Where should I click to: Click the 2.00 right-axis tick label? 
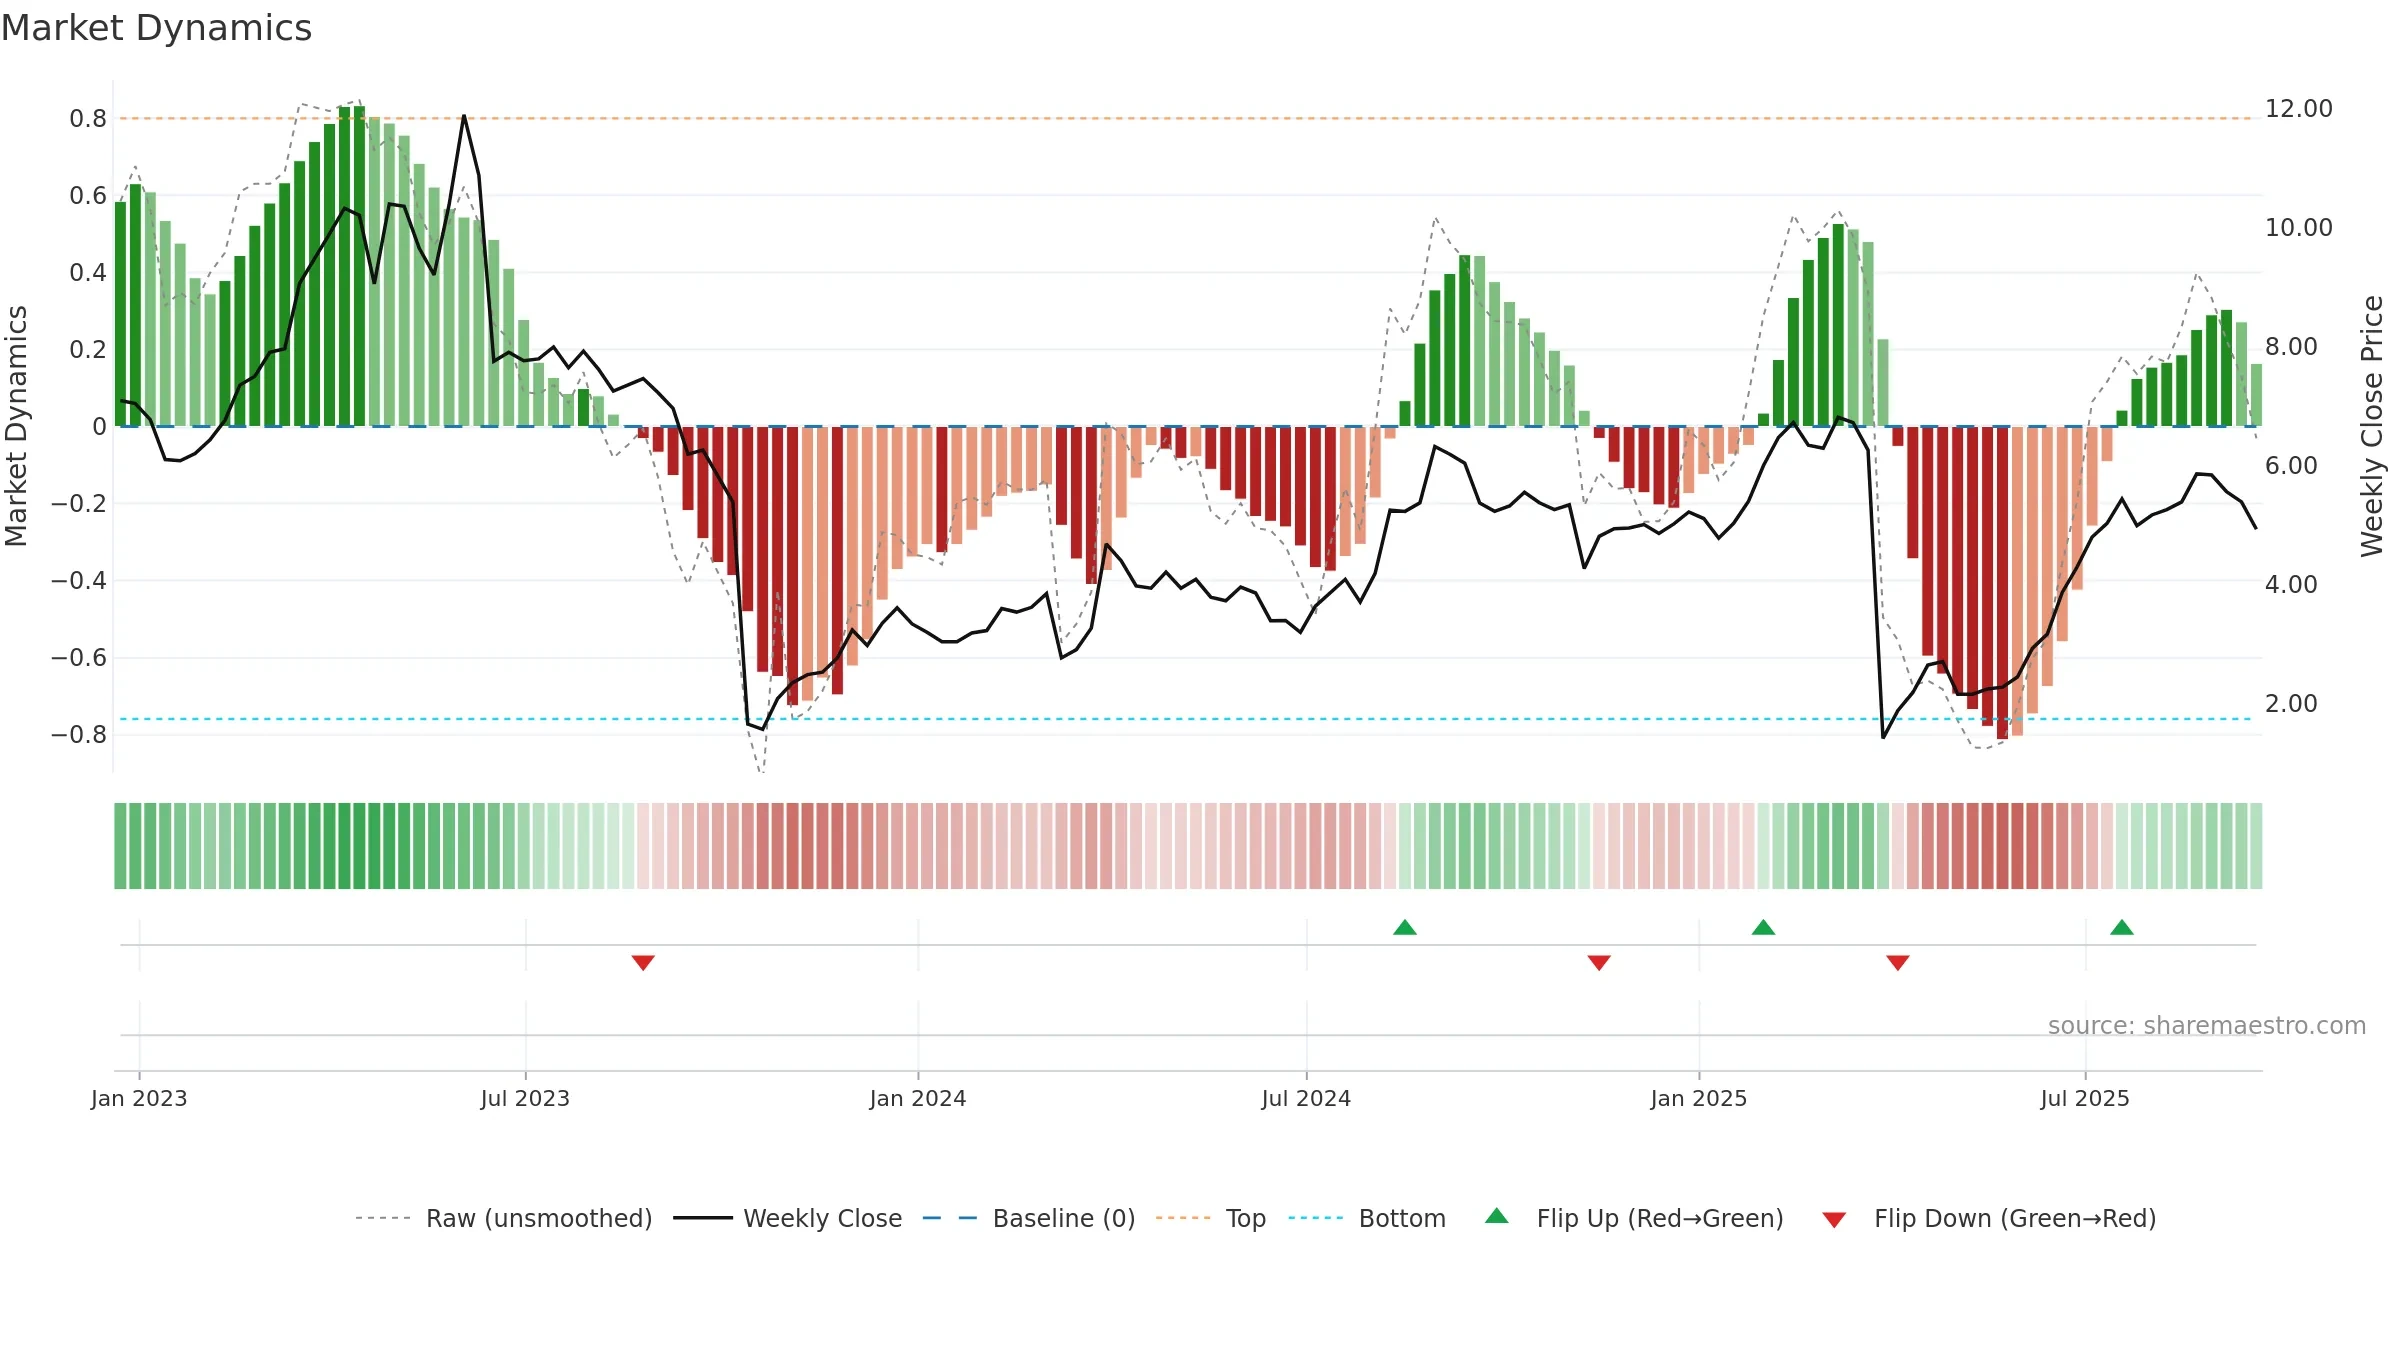2291,703
